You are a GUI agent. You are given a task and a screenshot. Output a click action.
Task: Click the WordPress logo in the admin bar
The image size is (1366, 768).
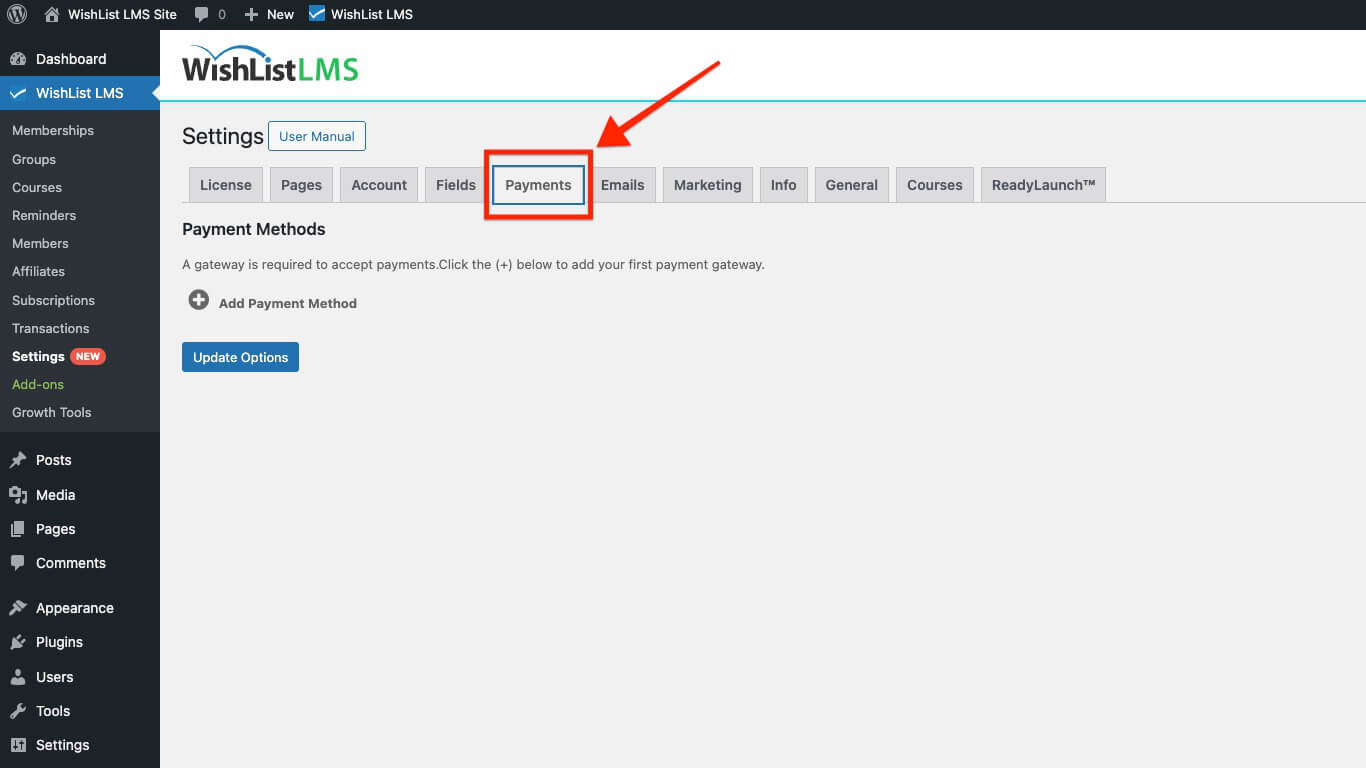tap(16, 14)
